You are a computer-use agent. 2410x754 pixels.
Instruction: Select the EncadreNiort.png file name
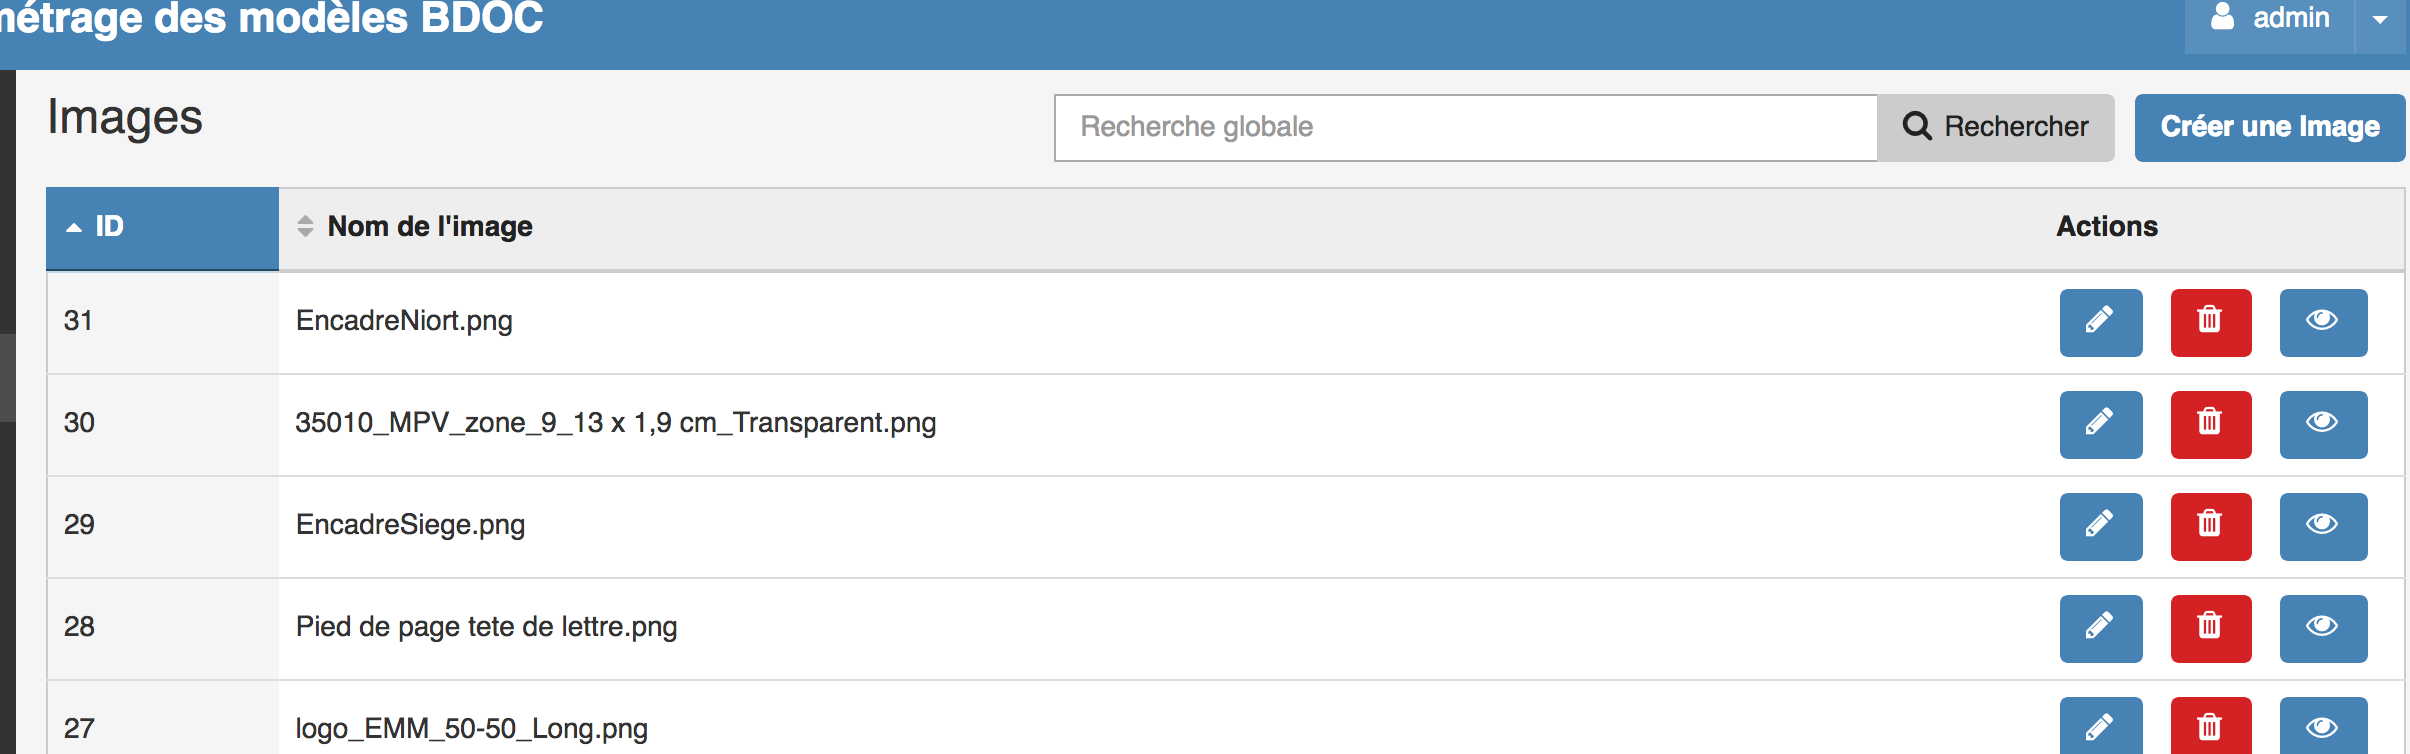click(404, 321)
